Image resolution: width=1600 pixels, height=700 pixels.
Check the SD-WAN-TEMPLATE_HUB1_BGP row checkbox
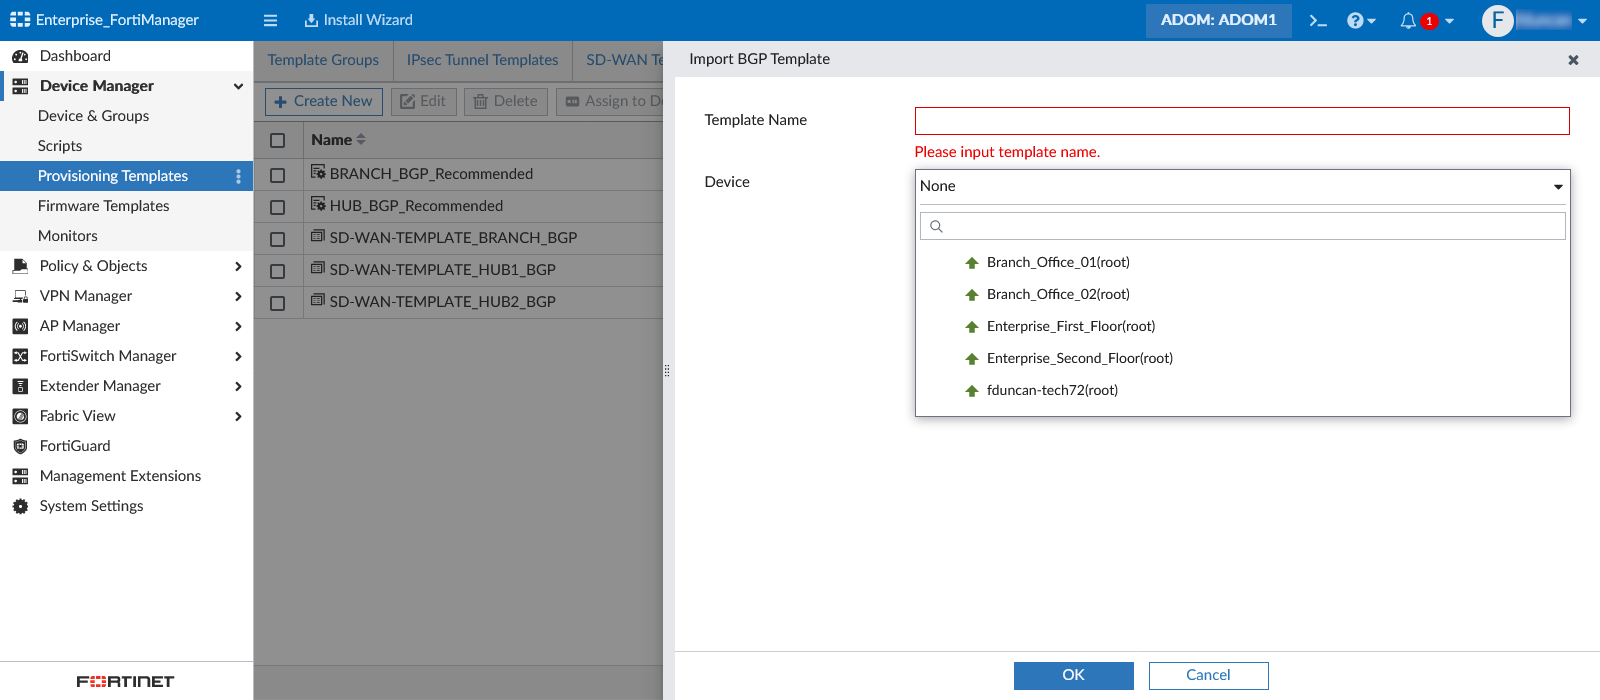(278, 271)
